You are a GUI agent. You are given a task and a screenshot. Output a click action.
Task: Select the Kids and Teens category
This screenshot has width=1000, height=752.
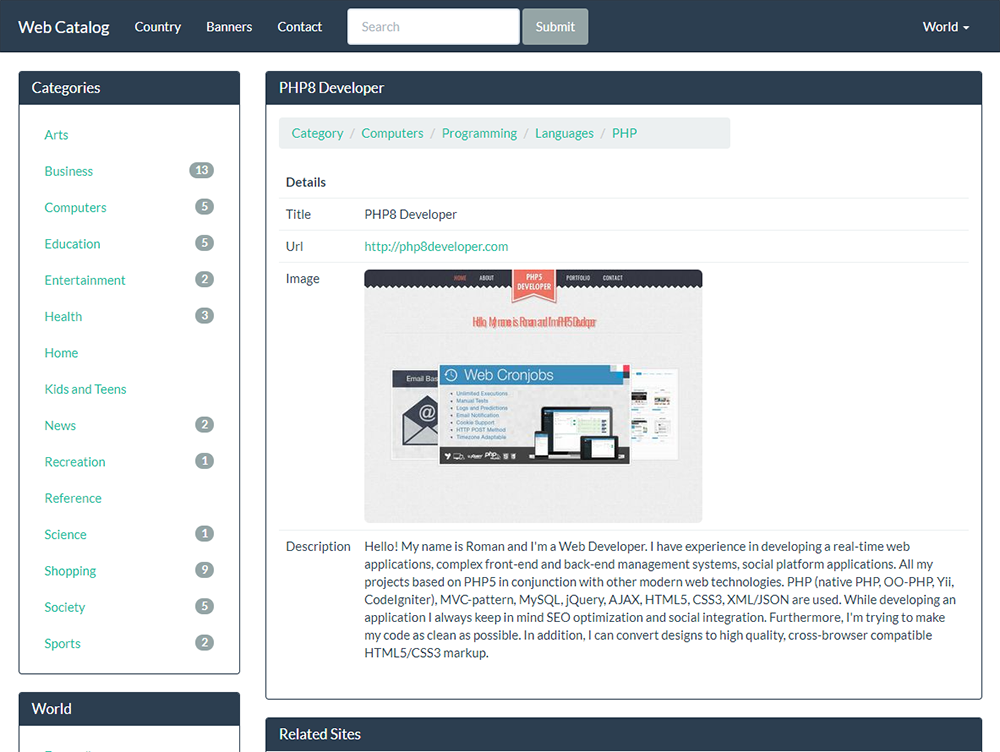[85, 388]
